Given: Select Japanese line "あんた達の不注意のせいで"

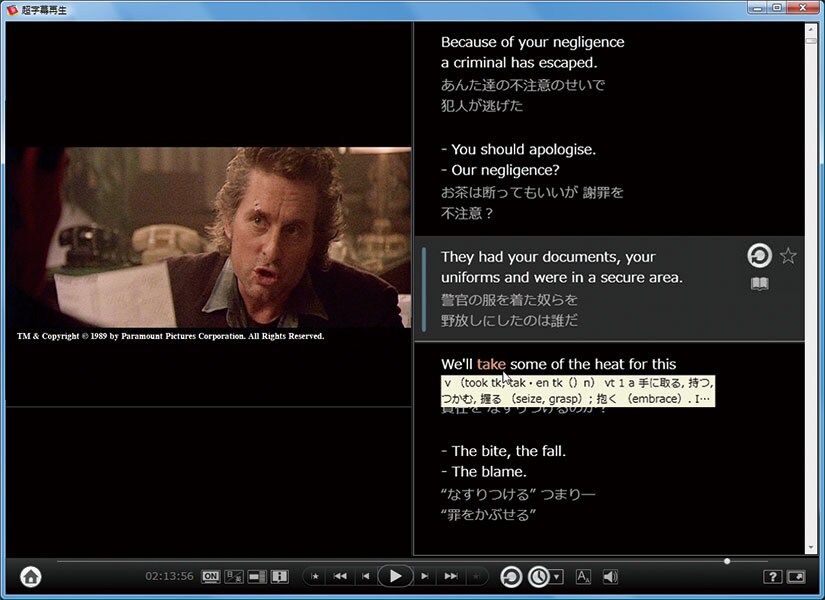Looking at the screenshot, I should click(x=523, y=85).
